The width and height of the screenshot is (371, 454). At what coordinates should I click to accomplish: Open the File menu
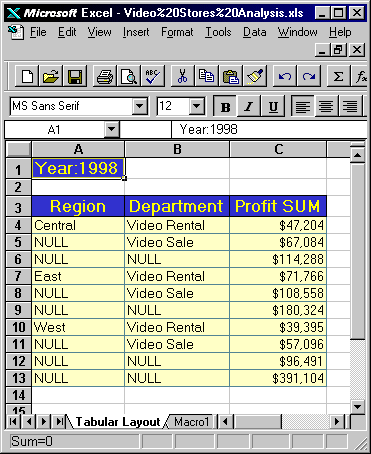[x=38, y=32]
